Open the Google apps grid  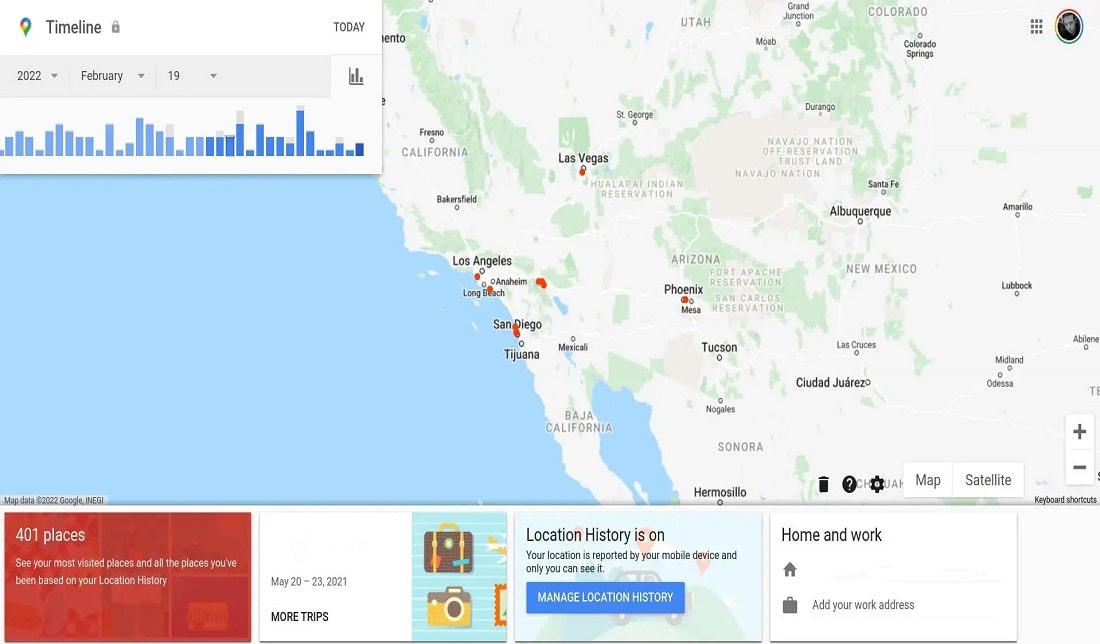tap(1037, 26)
